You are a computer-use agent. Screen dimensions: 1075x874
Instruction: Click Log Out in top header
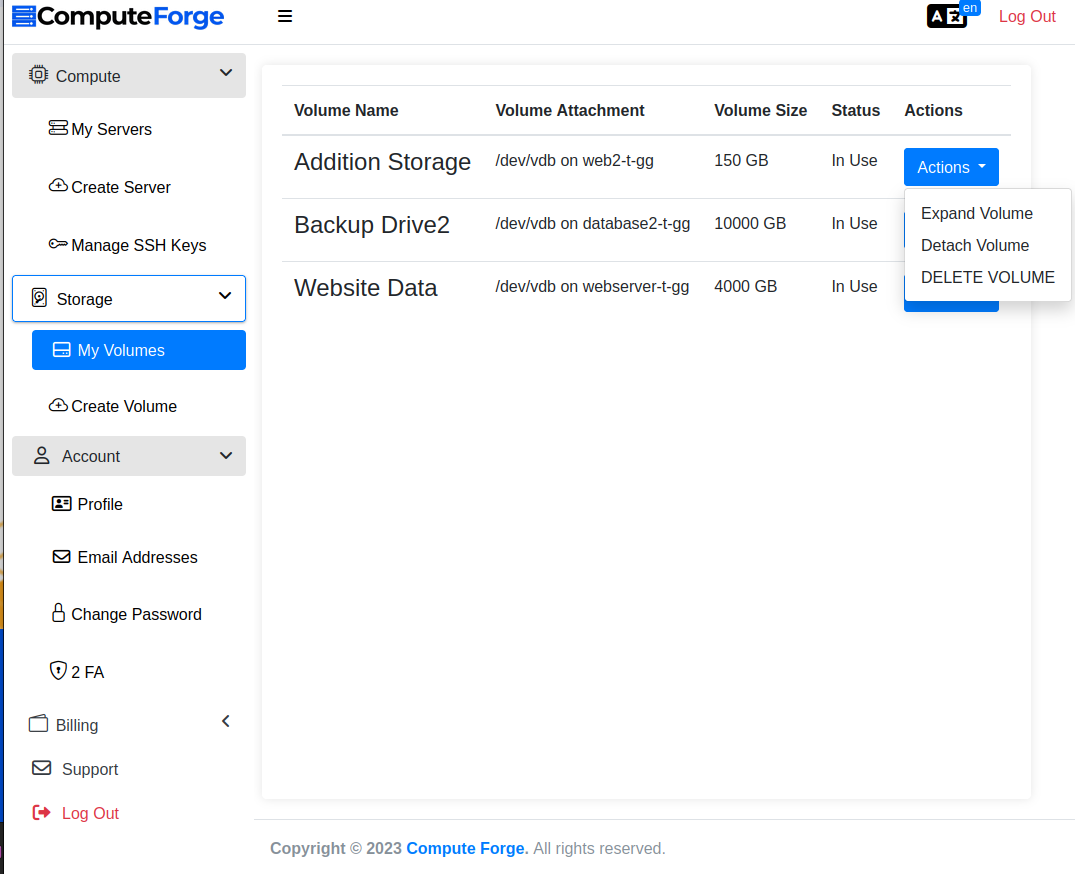pyautogui.click(x=1027, y=16)
